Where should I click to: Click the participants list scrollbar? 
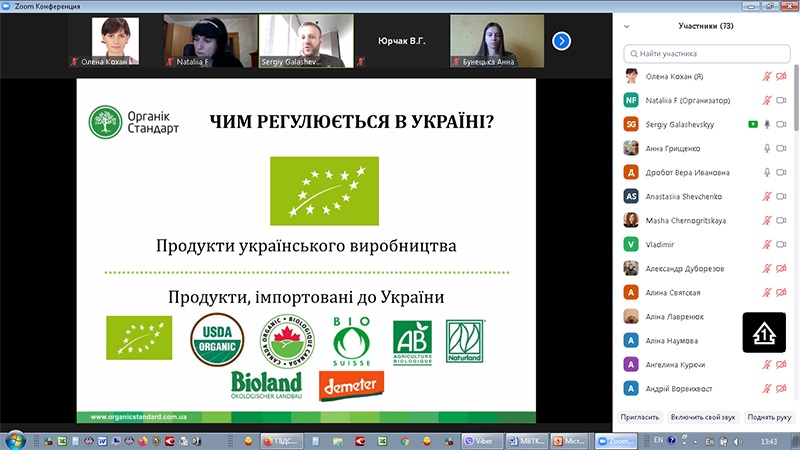796,97
